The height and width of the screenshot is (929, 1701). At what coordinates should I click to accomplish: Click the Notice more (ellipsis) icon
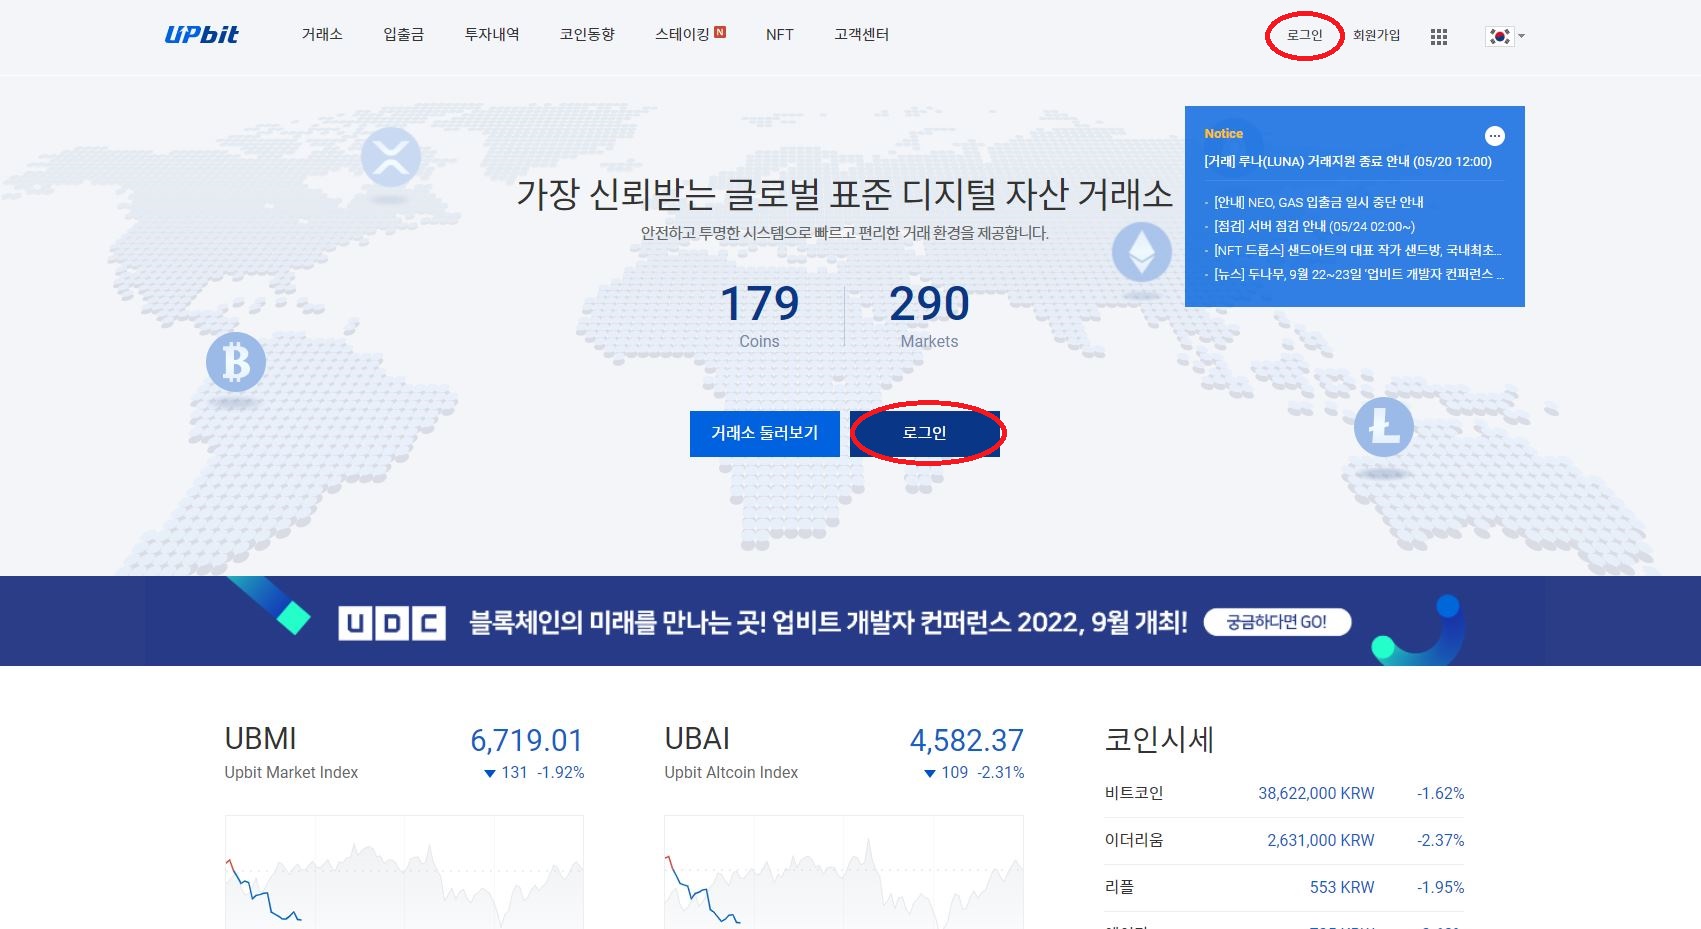click(x=1494, y=136)
